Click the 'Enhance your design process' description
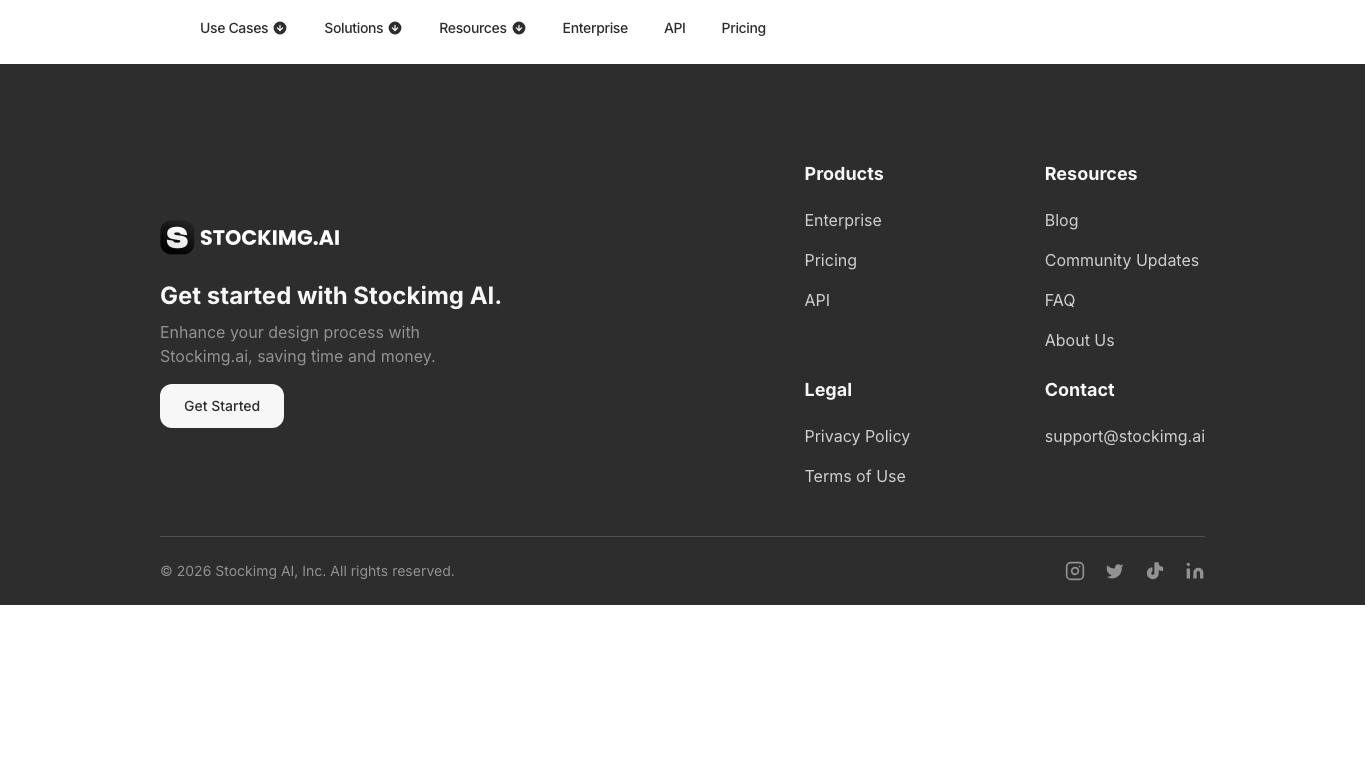Image resolution: width=1365 pixels, height=768 pixels. 298,344
